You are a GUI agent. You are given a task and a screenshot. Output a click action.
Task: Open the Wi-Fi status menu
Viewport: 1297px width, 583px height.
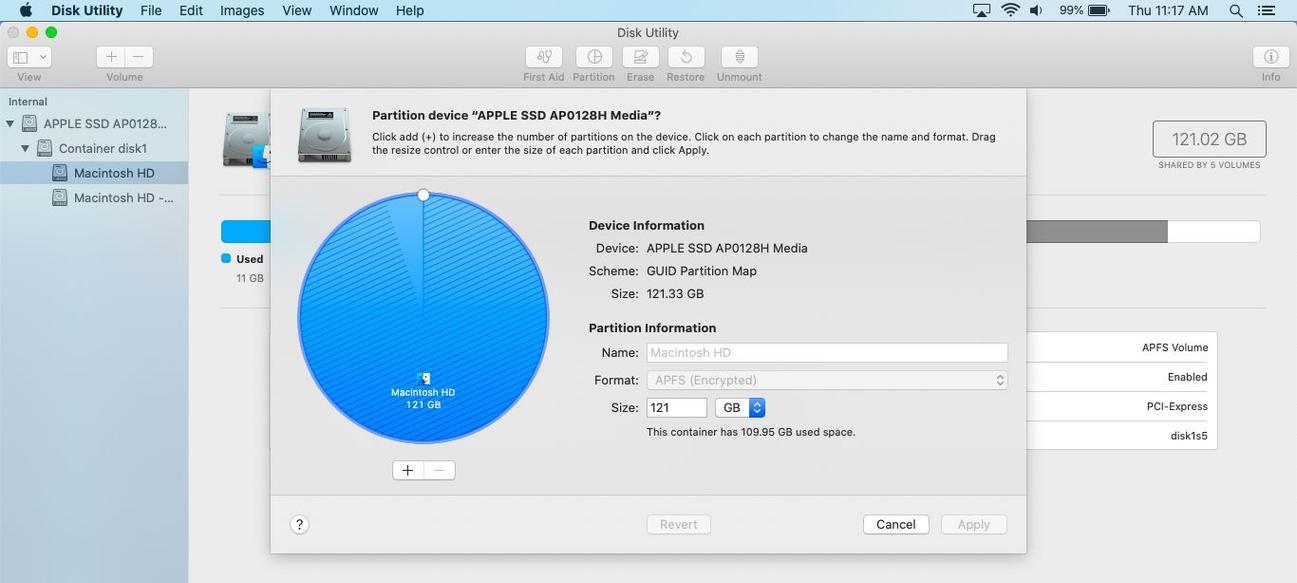(x=1010, y=10)
